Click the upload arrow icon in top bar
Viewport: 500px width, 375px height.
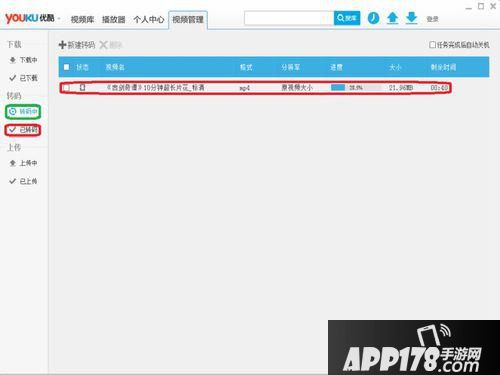(x=392, y=18)
